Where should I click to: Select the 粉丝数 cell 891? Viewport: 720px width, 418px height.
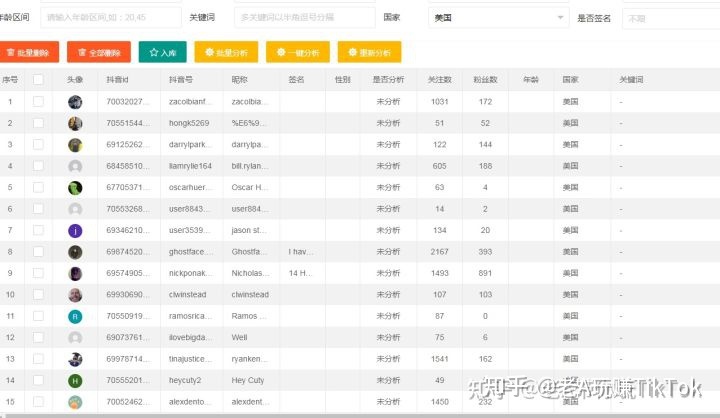tap(485, 273)
